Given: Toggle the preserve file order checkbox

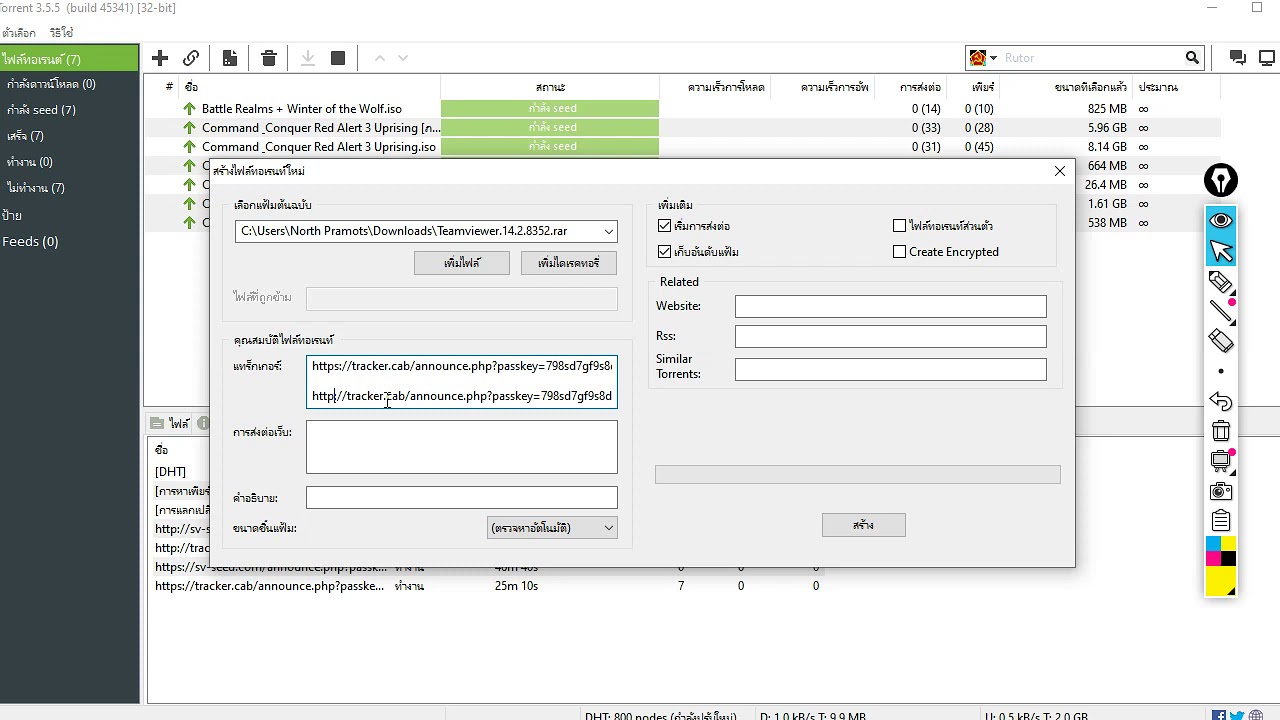Looking at the screenshot, I should (x=664, y=252).
